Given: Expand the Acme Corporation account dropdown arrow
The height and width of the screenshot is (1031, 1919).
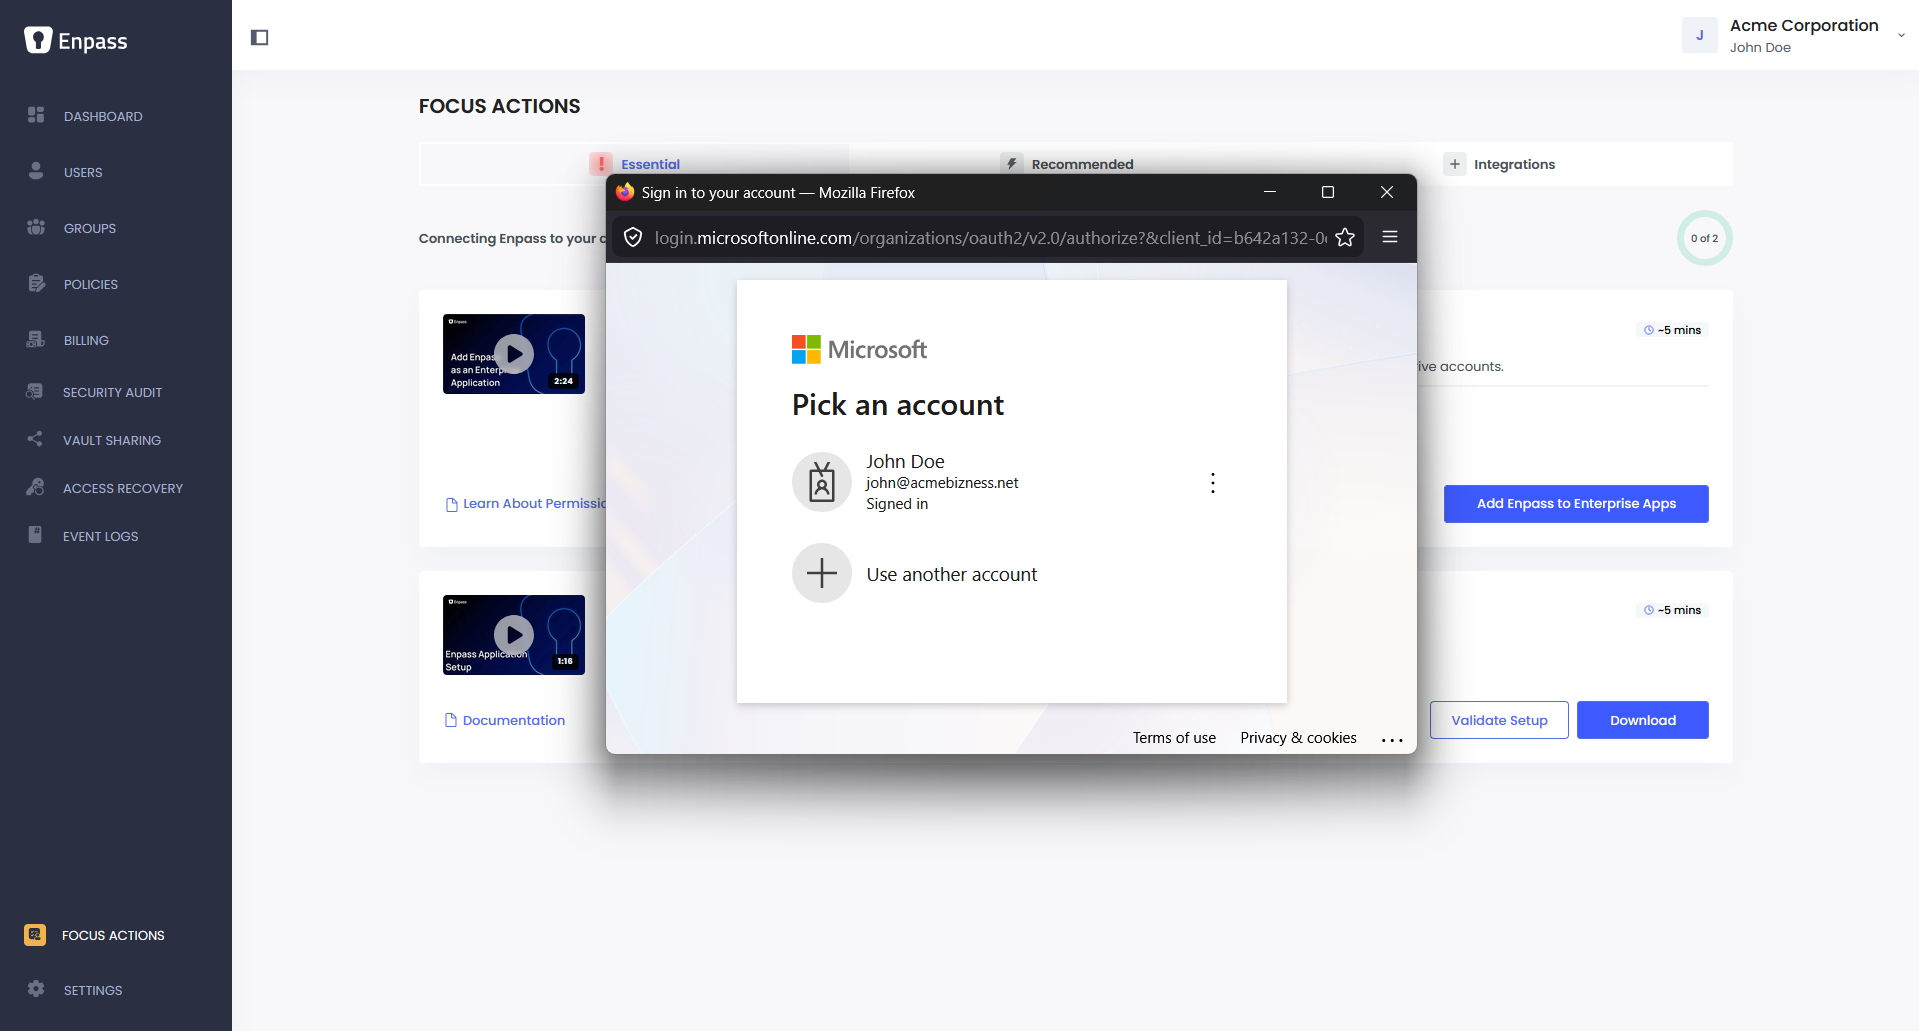Looking at the screenshot, I should (1901, 35).
